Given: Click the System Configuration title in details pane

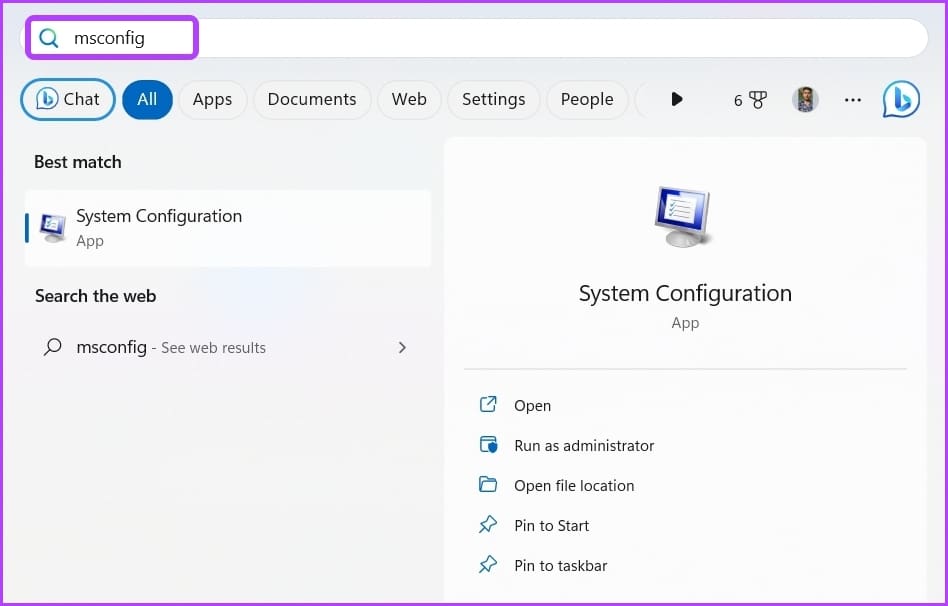Looking at the screenshot, I should tap(685, 293).
